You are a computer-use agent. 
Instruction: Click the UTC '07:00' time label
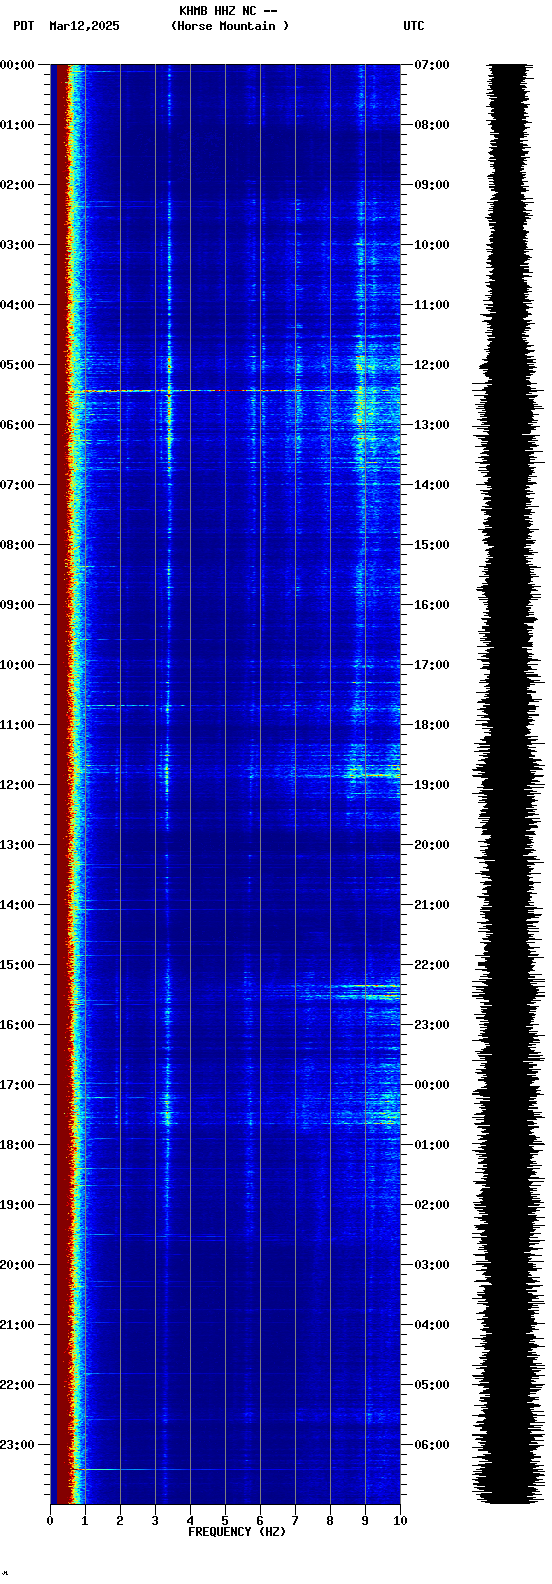point(432,65)
